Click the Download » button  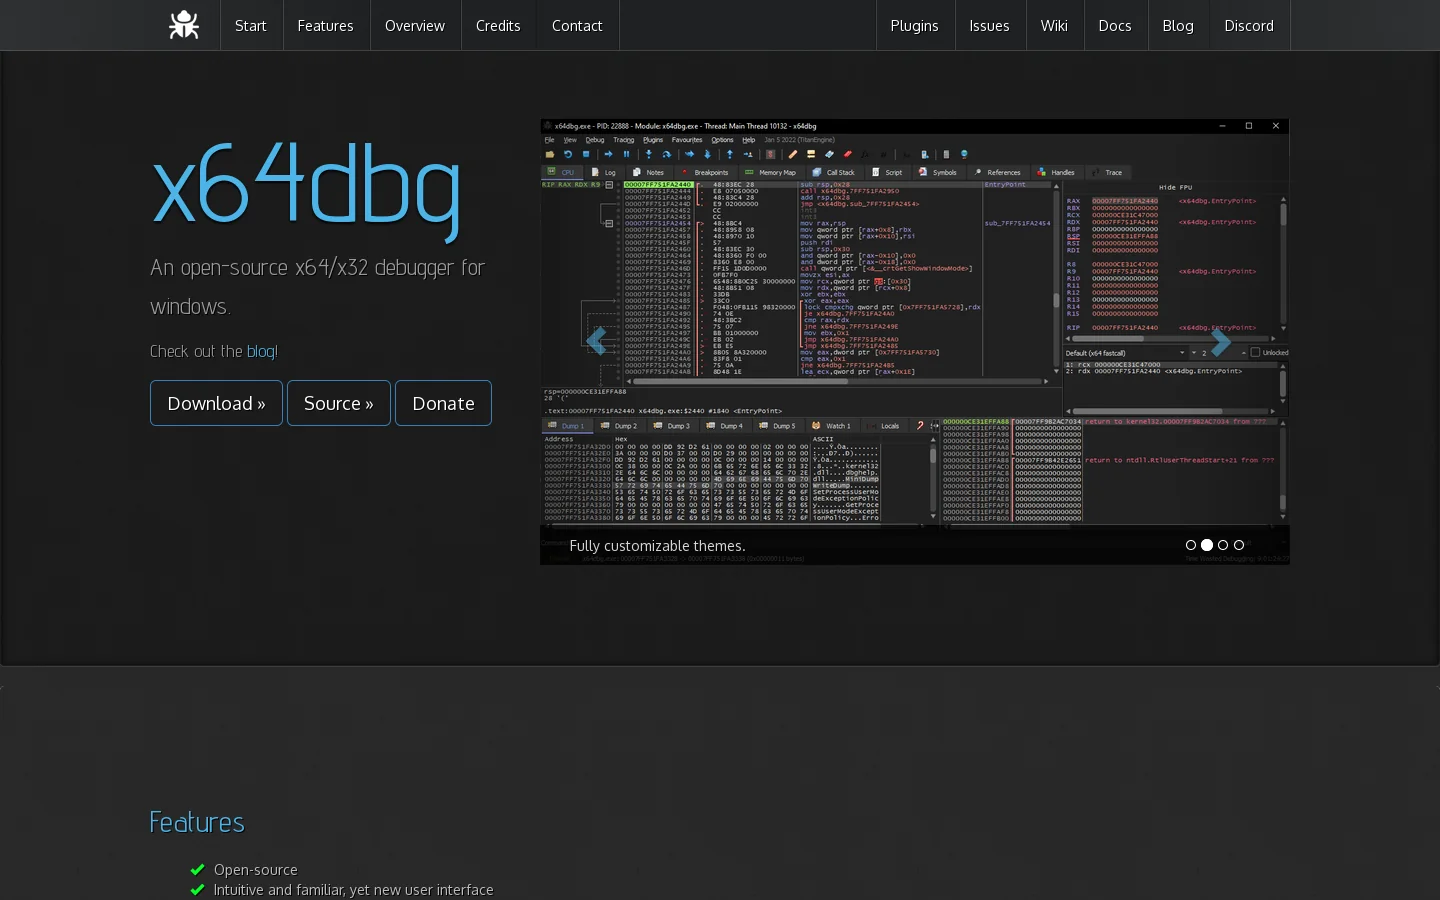[x=216, y=403]
